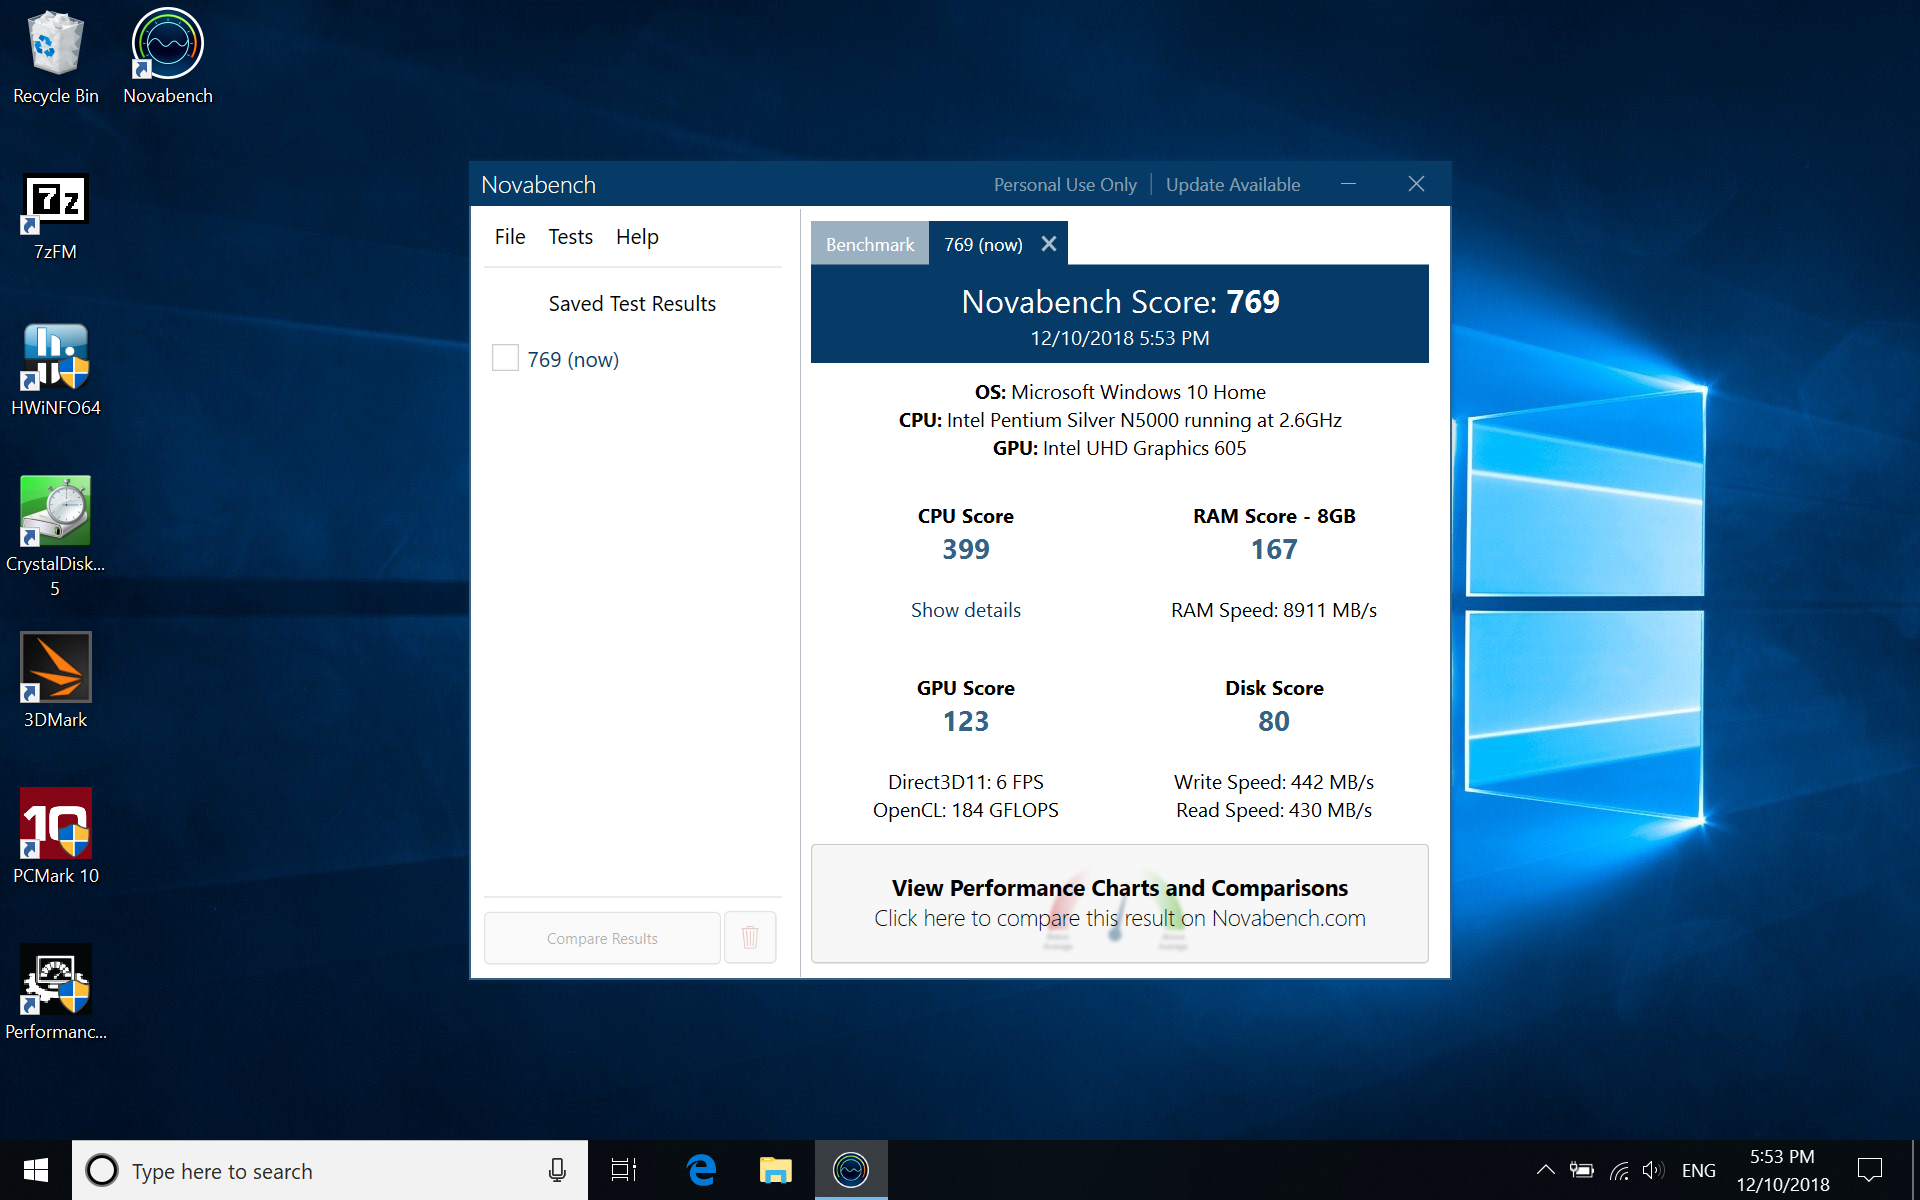The height and width of the screenshot is (1200, 1920).
Task: Close the Novabench window
Action: click(1416, 184)
